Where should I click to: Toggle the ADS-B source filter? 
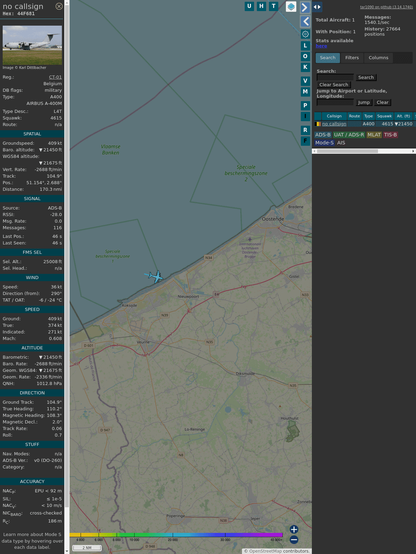(x=323, y=135)
